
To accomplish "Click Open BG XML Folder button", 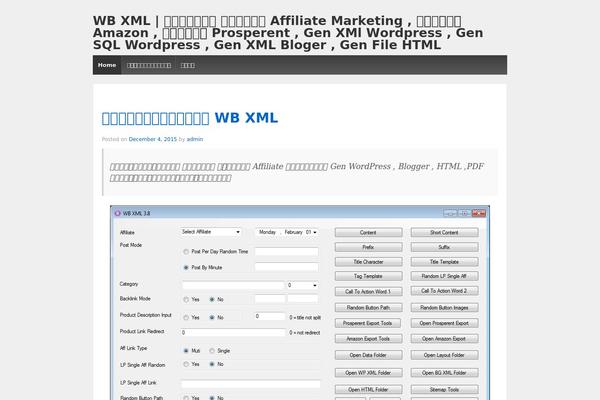I will click(444, 373).
